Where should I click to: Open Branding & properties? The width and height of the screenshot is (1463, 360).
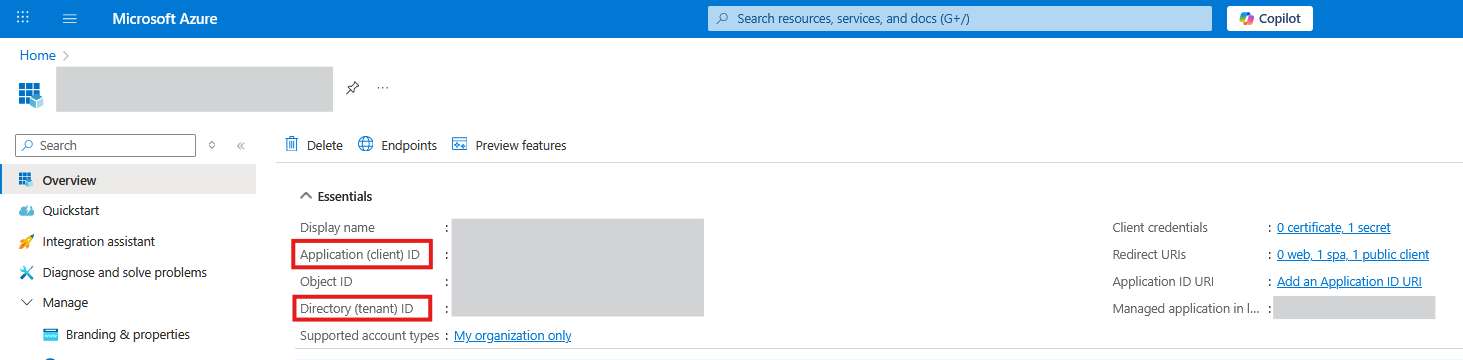[128, 334]
